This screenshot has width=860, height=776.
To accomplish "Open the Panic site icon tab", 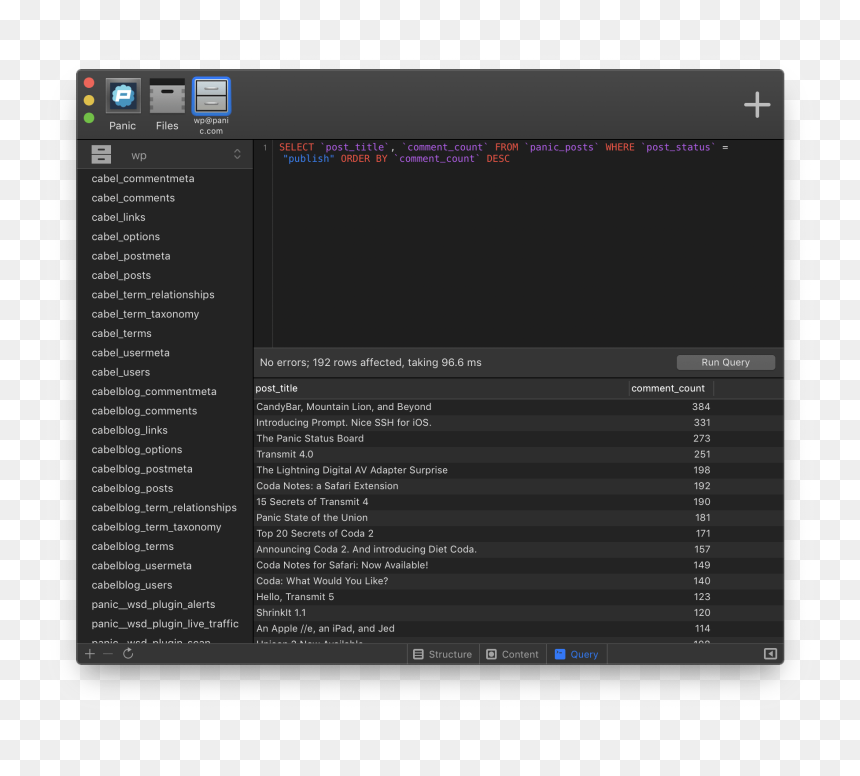I will 123,96.
